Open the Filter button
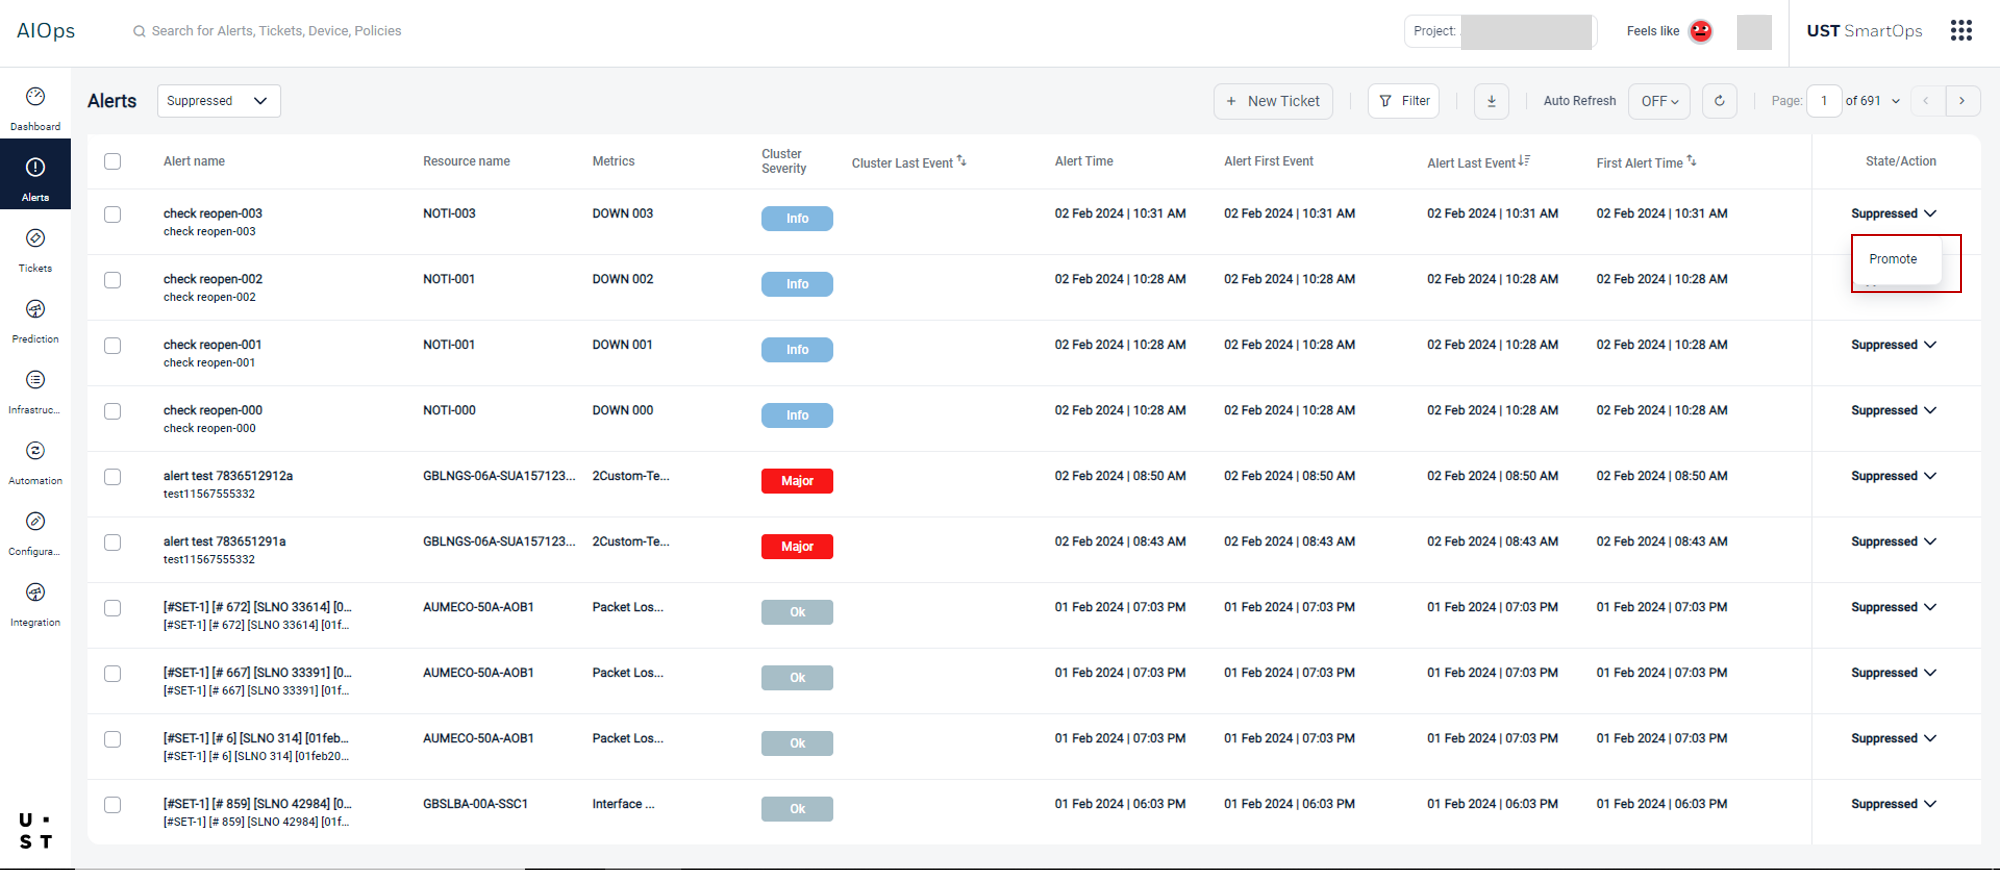The height and width of the screenshot is (870, 2000). 1403,101
